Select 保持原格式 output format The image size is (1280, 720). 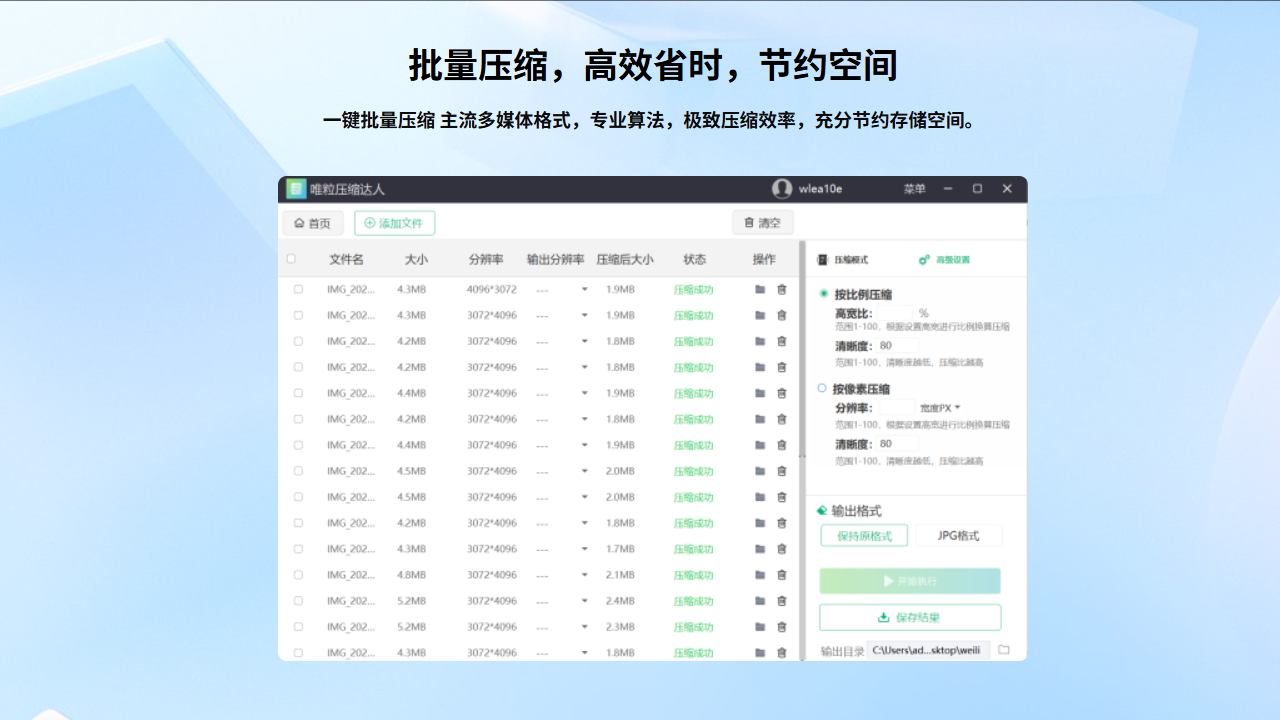point(863,535)
